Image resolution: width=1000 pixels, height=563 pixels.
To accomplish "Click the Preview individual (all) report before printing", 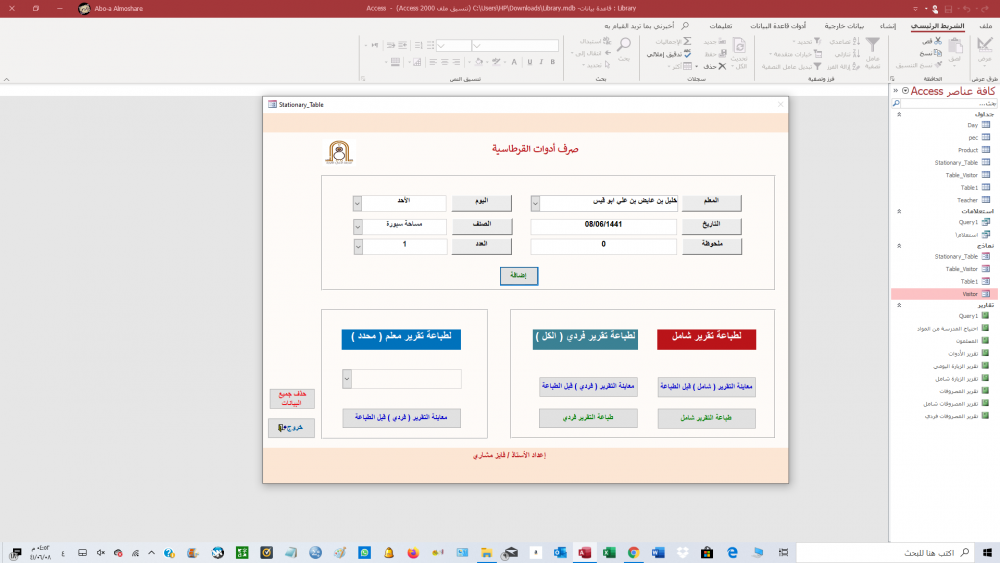I will (x=588, y=386).
